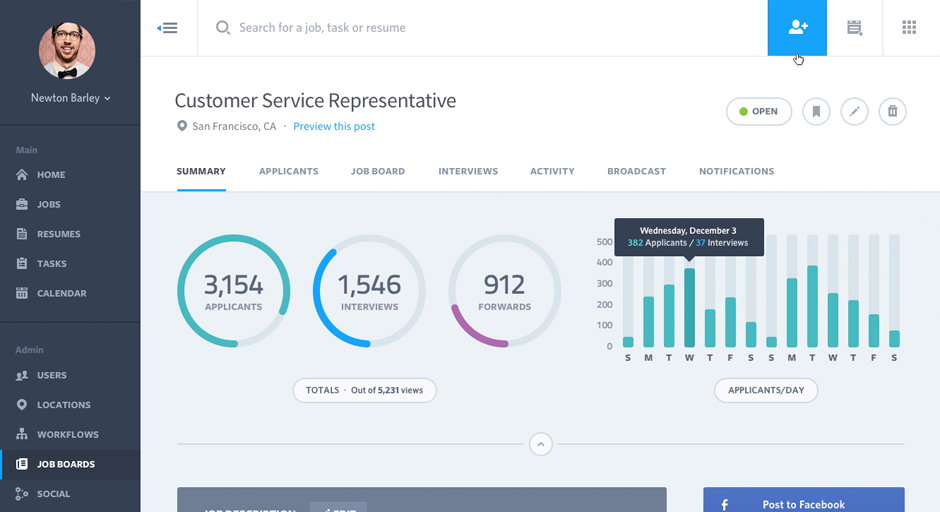Open the Totals views selector pill

tap(364, 390)
